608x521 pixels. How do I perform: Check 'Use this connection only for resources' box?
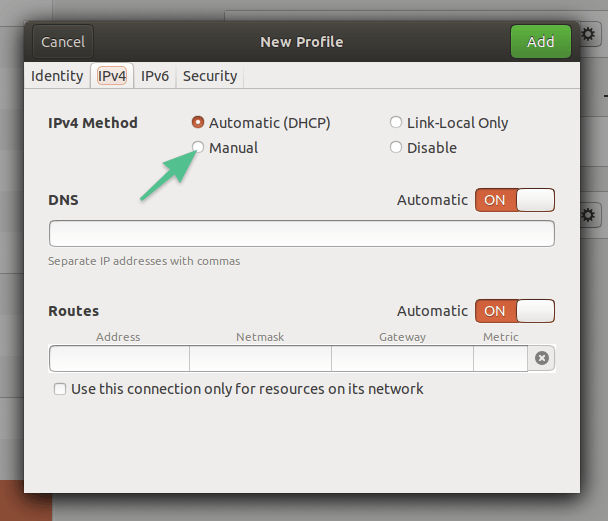pyautogui.click(x=60, y=389)
